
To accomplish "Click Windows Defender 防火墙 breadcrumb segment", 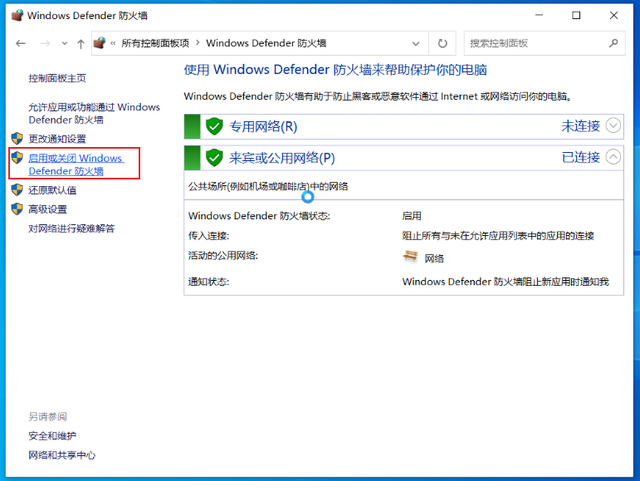I will pyautogui.click(x=266, y=43).
